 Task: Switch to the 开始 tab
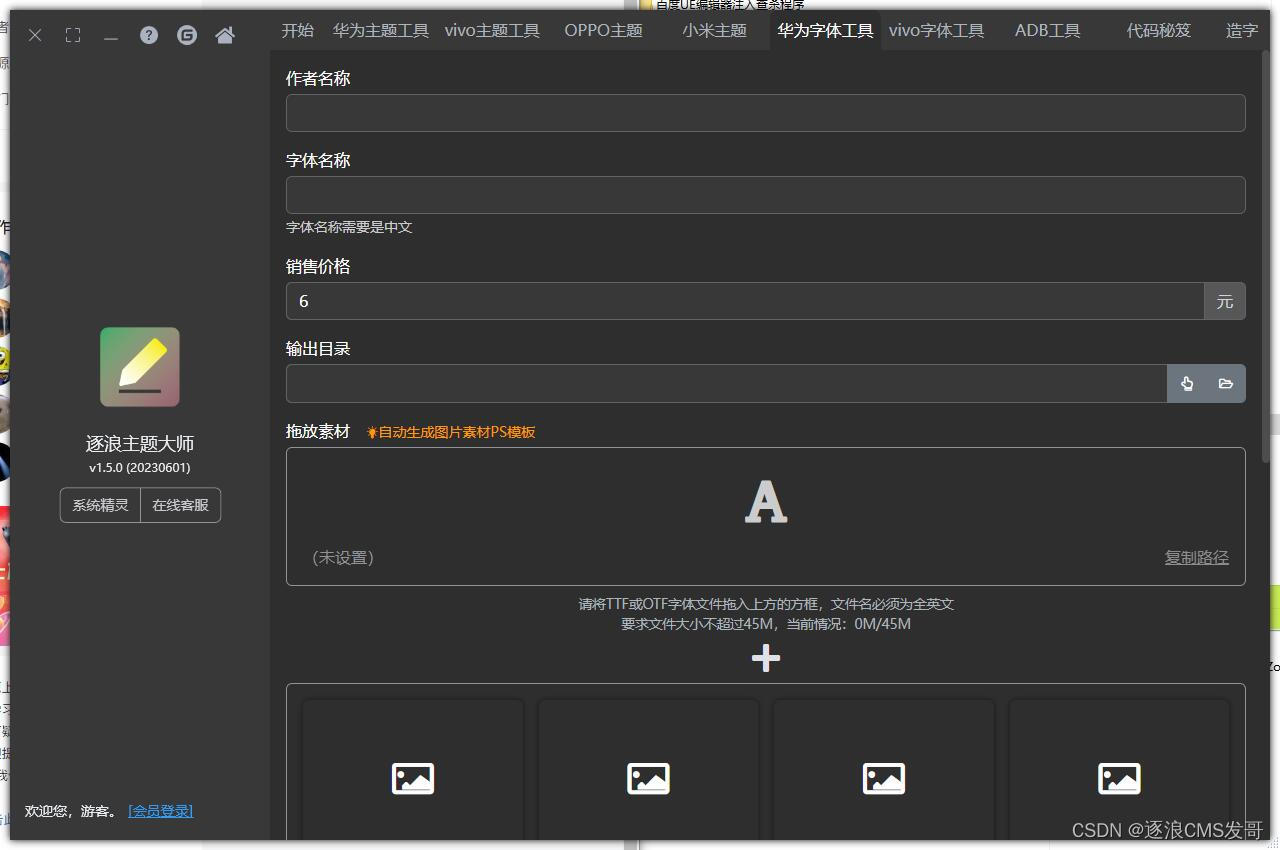point(297,30)
